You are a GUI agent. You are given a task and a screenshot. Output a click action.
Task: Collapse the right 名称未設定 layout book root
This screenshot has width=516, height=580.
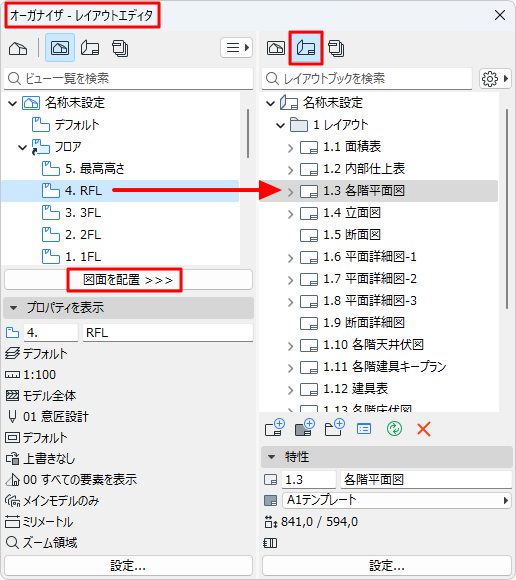(x=270, y=103)
